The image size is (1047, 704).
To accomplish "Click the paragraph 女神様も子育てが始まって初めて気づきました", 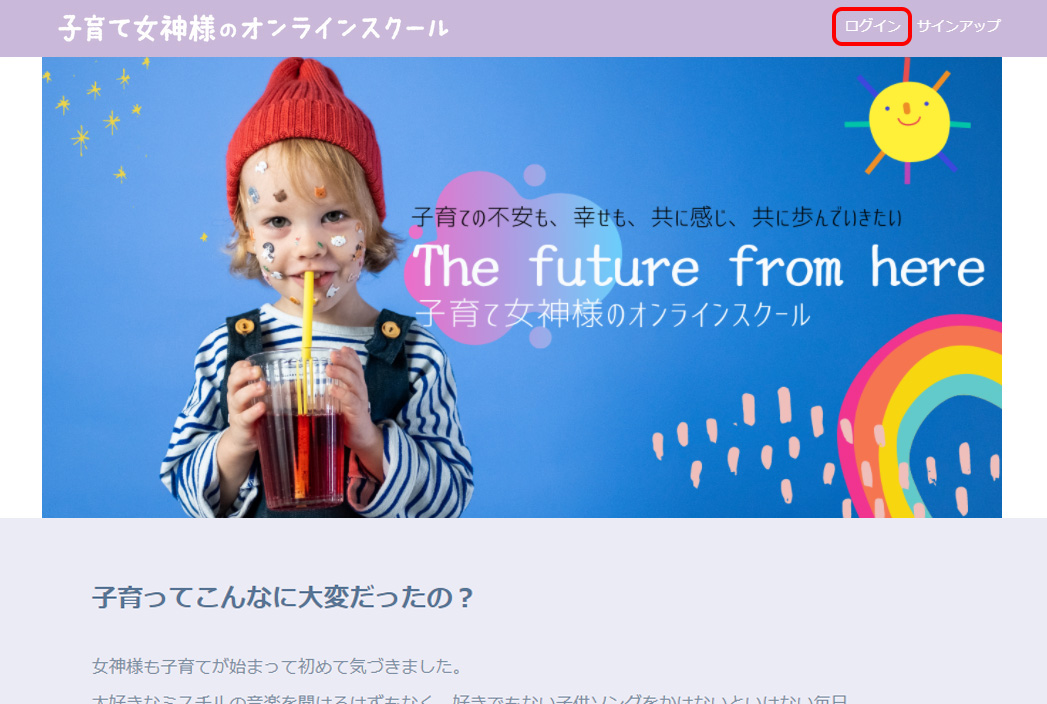I will point(277,666).
